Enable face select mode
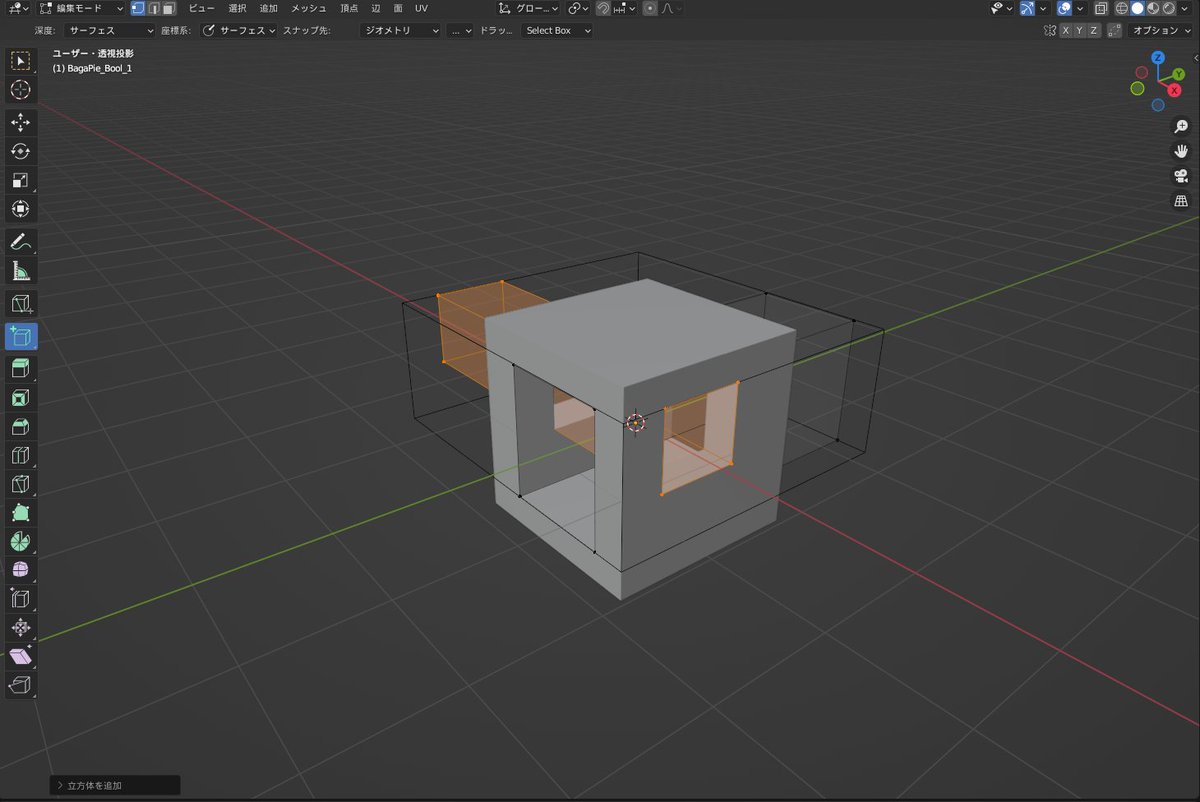The image size is (1200, 802). point(169,8)
